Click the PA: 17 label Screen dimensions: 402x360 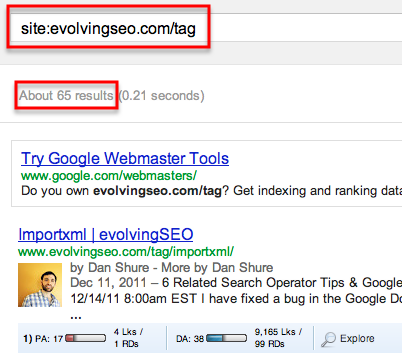[x=49, y=339]
